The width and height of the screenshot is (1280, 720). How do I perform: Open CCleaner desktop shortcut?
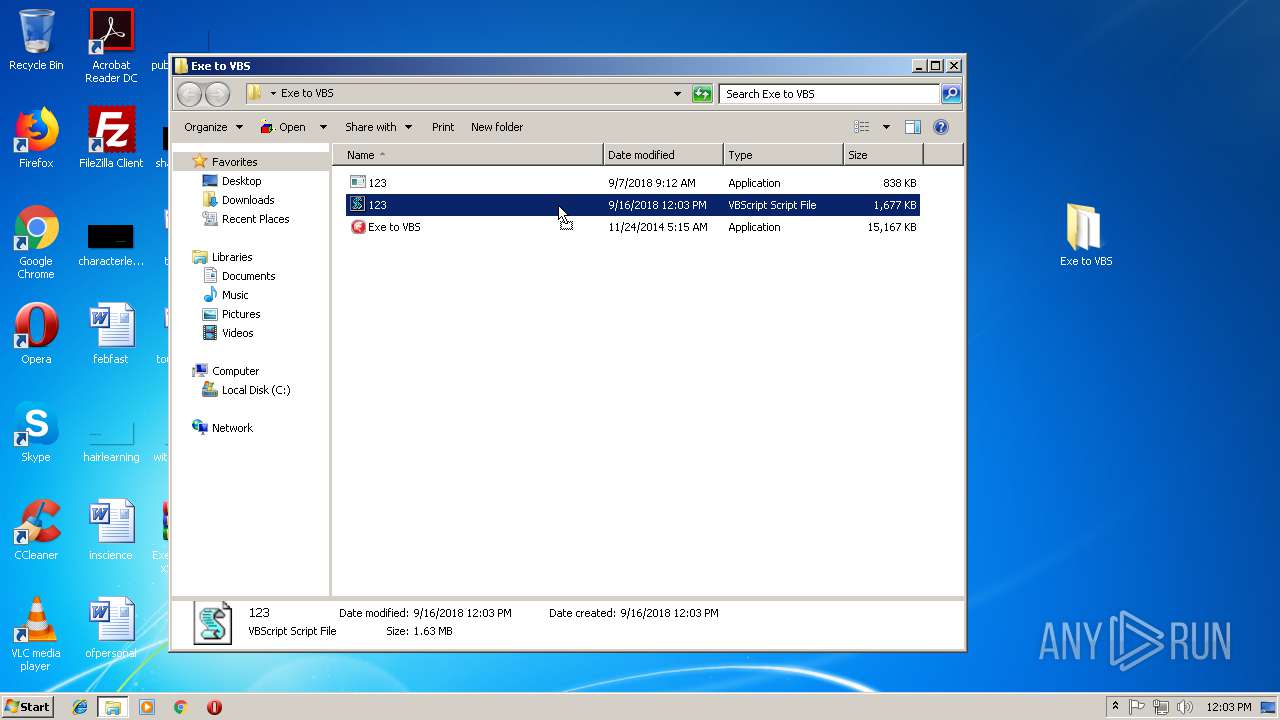point(36,529)
